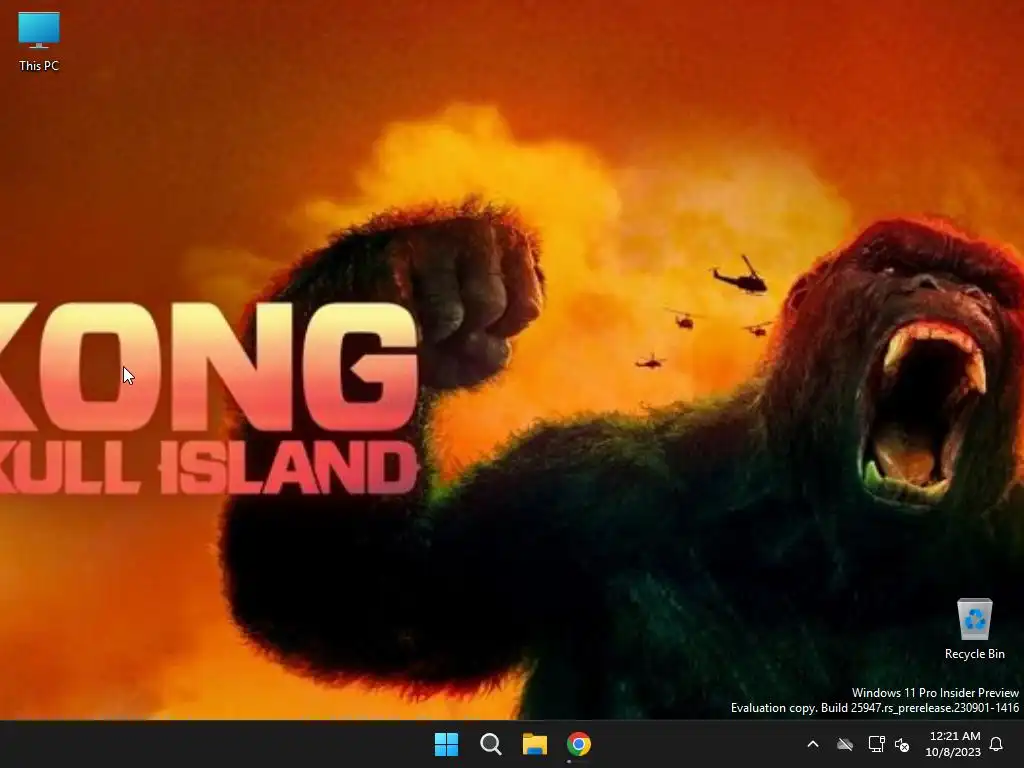Viewport: 1024px width, 768px height.
Task: Launch File Explorer from taskbar
Action: tap(535, 744)
